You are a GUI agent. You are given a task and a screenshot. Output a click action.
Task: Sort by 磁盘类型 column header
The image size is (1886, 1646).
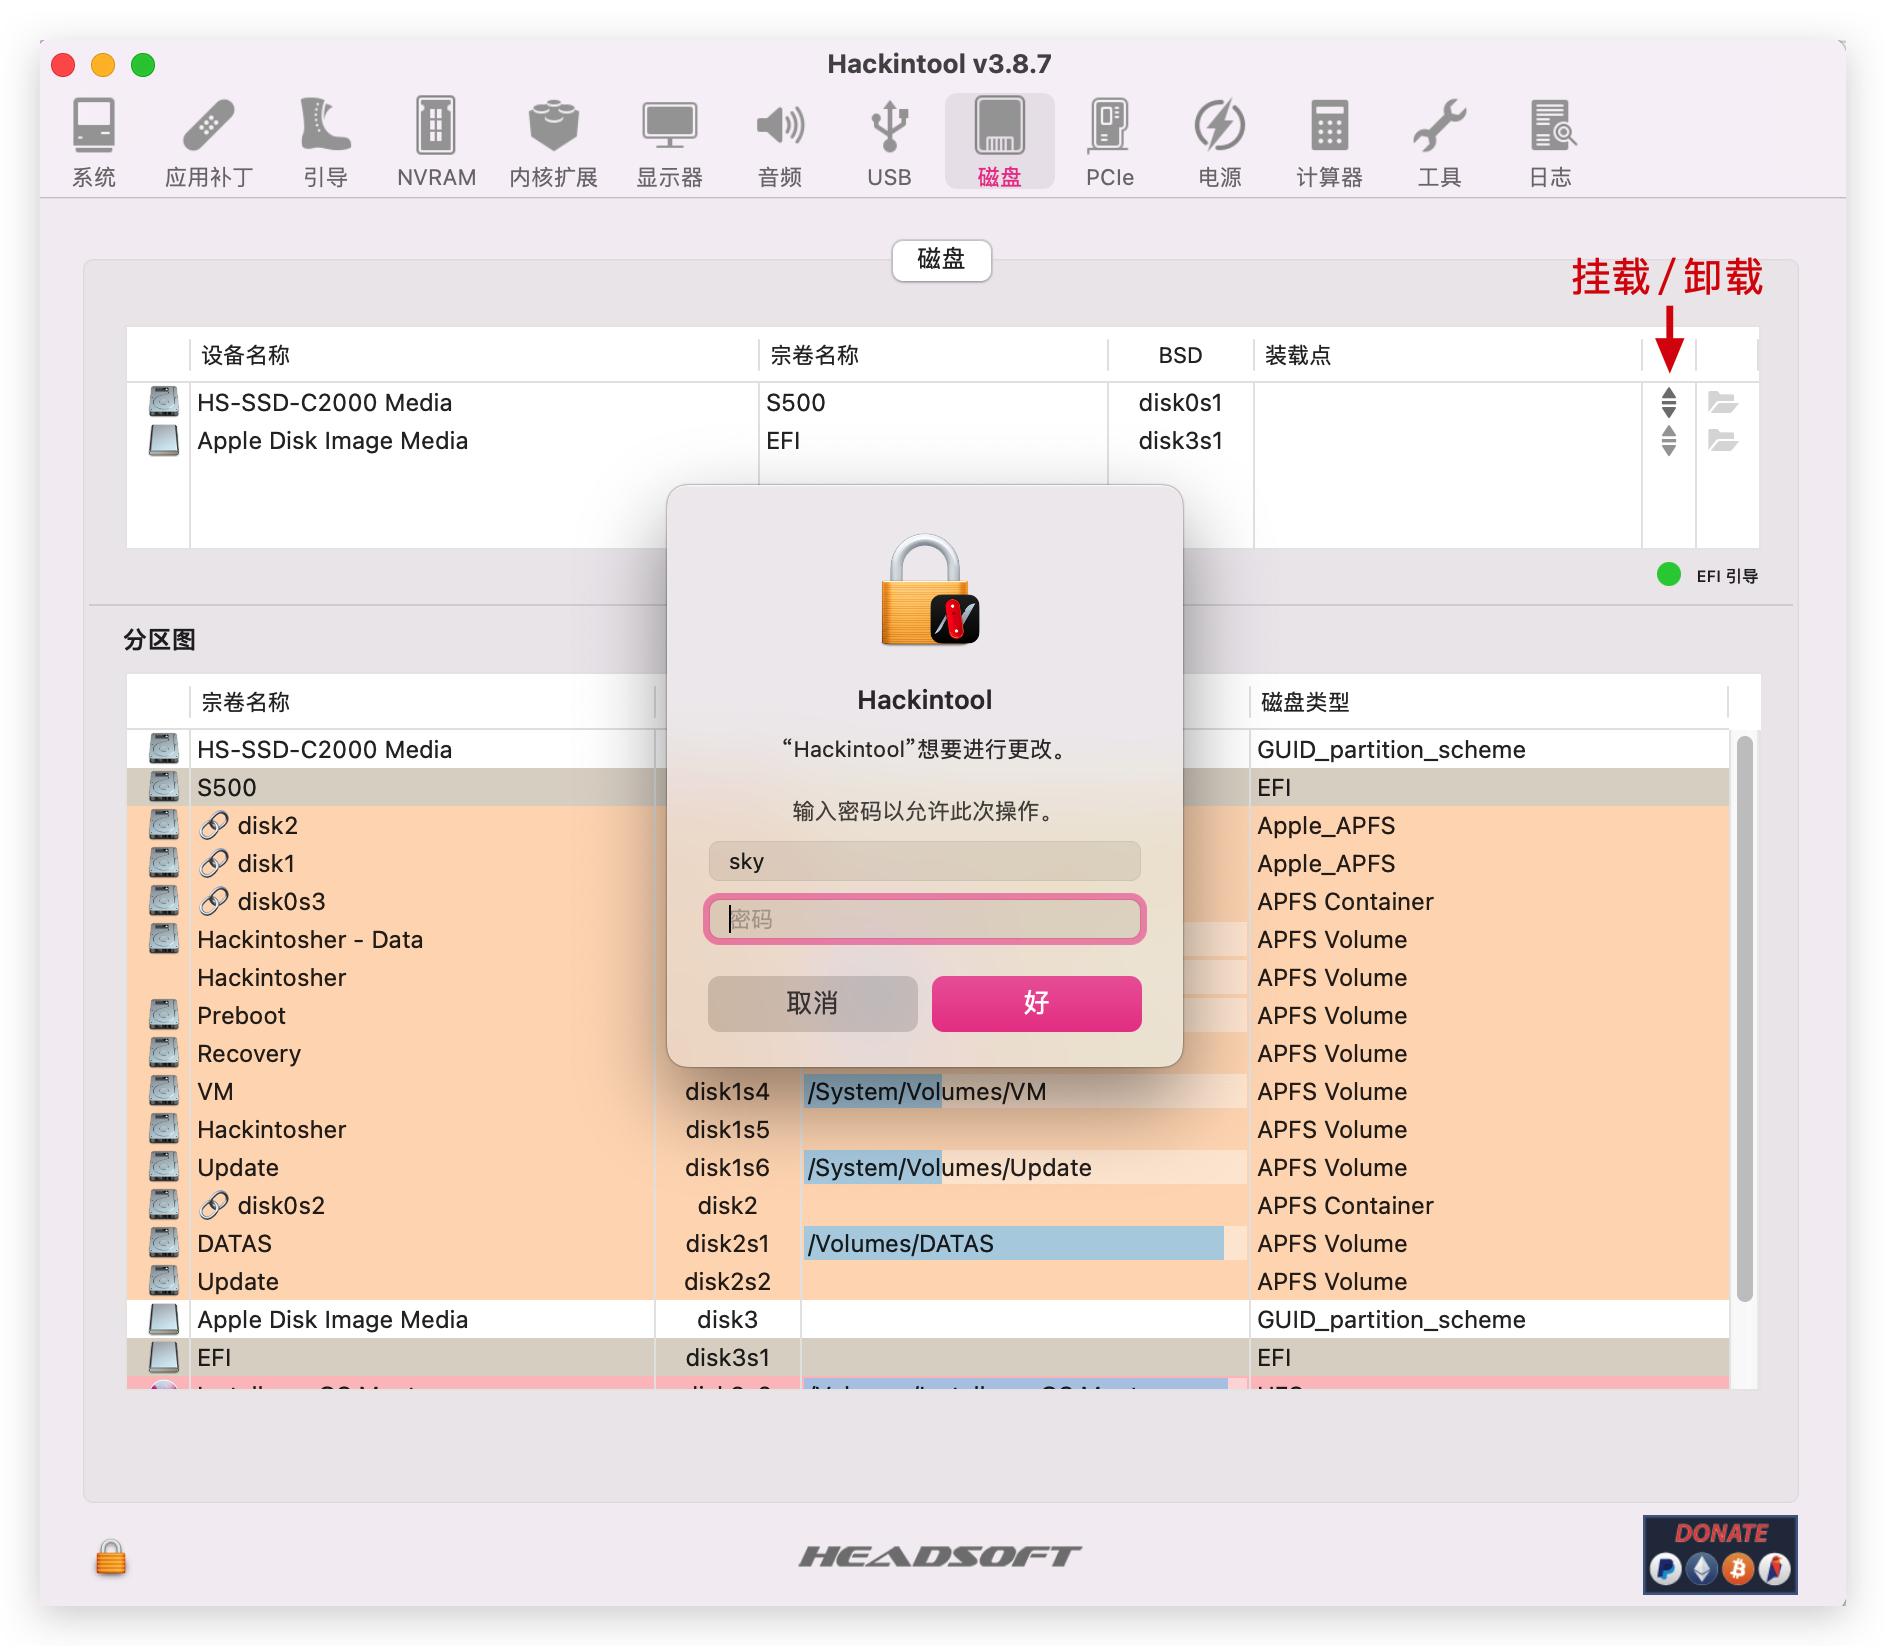tap(1488, 702)
